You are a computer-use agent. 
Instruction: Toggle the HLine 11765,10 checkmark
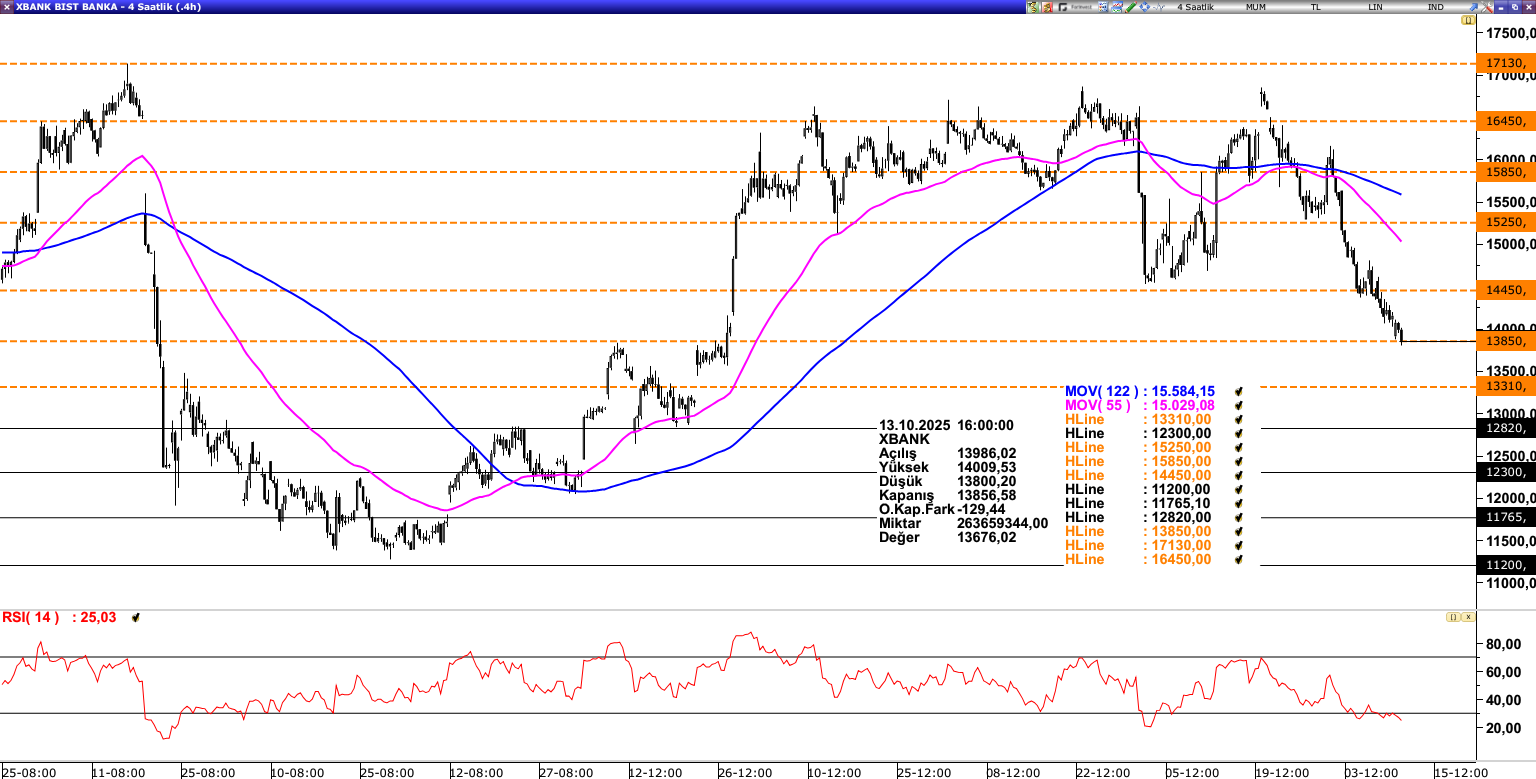[1239, 504]
